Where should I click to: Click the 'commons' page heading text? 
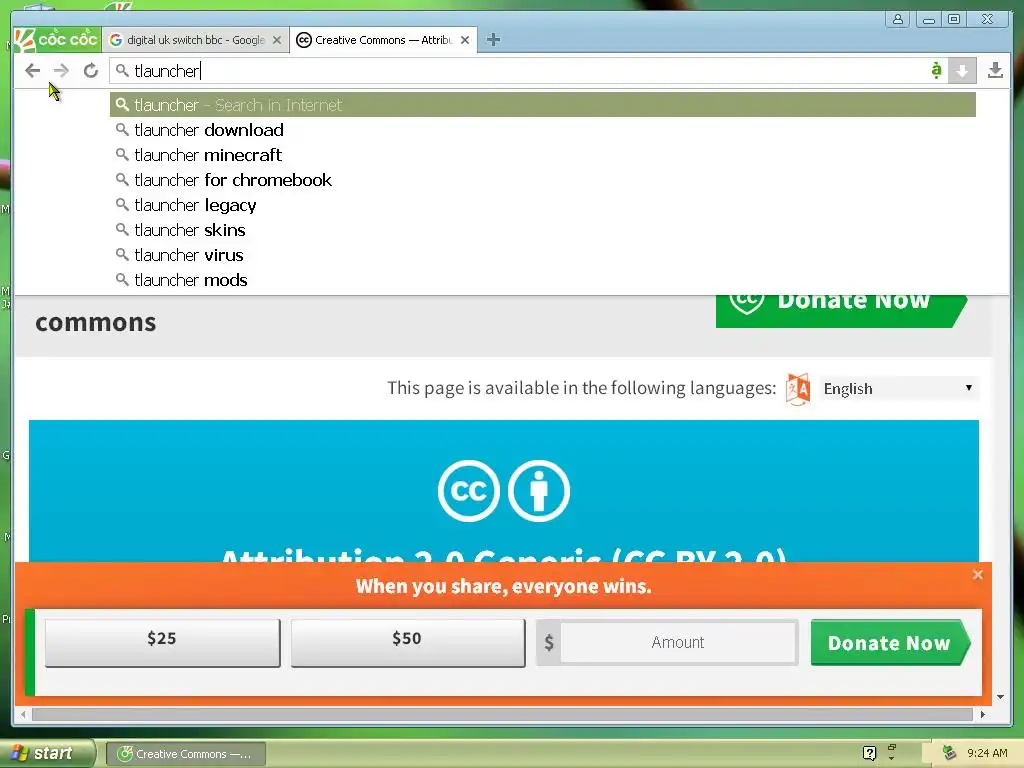[x=96, y=323]
